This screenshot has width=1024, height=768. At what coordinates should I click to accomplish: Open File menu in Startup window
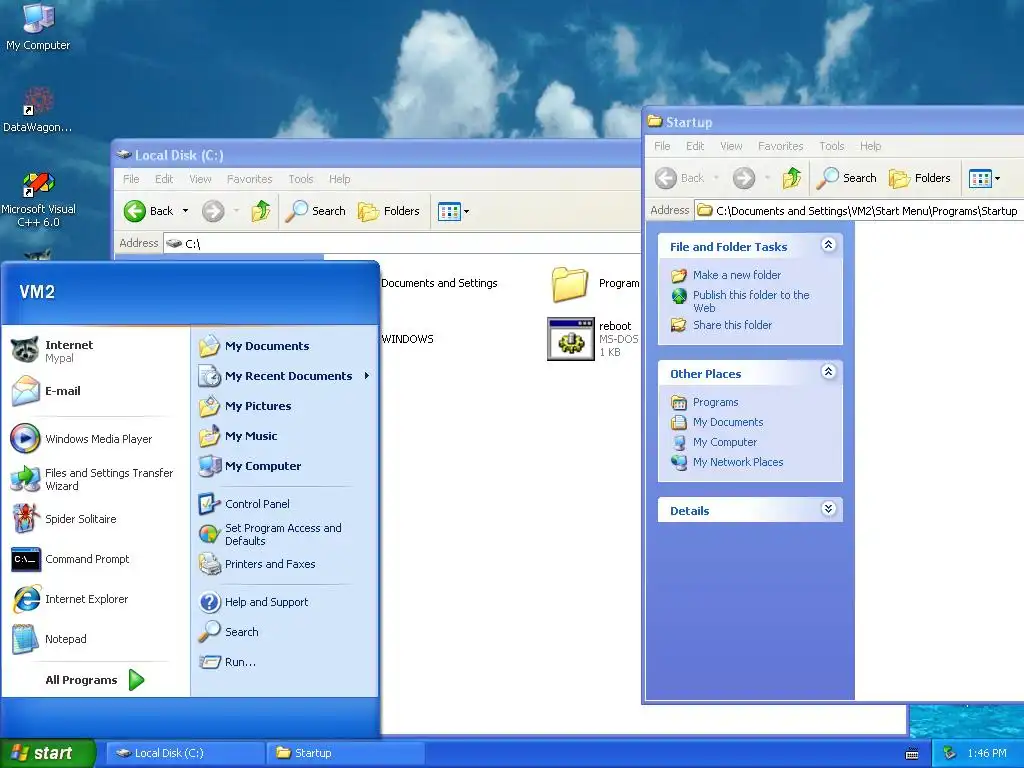[662, 146]
